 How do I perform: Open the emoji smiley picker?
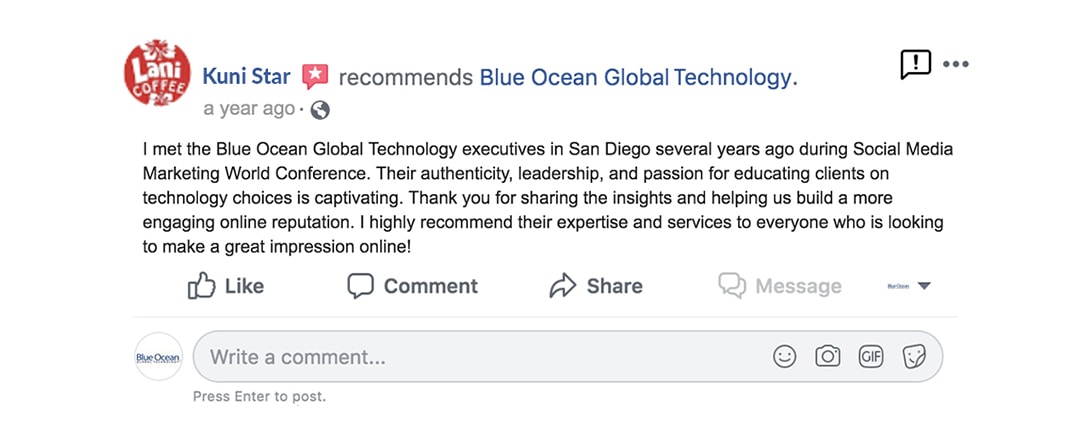(x=785, y=357)
